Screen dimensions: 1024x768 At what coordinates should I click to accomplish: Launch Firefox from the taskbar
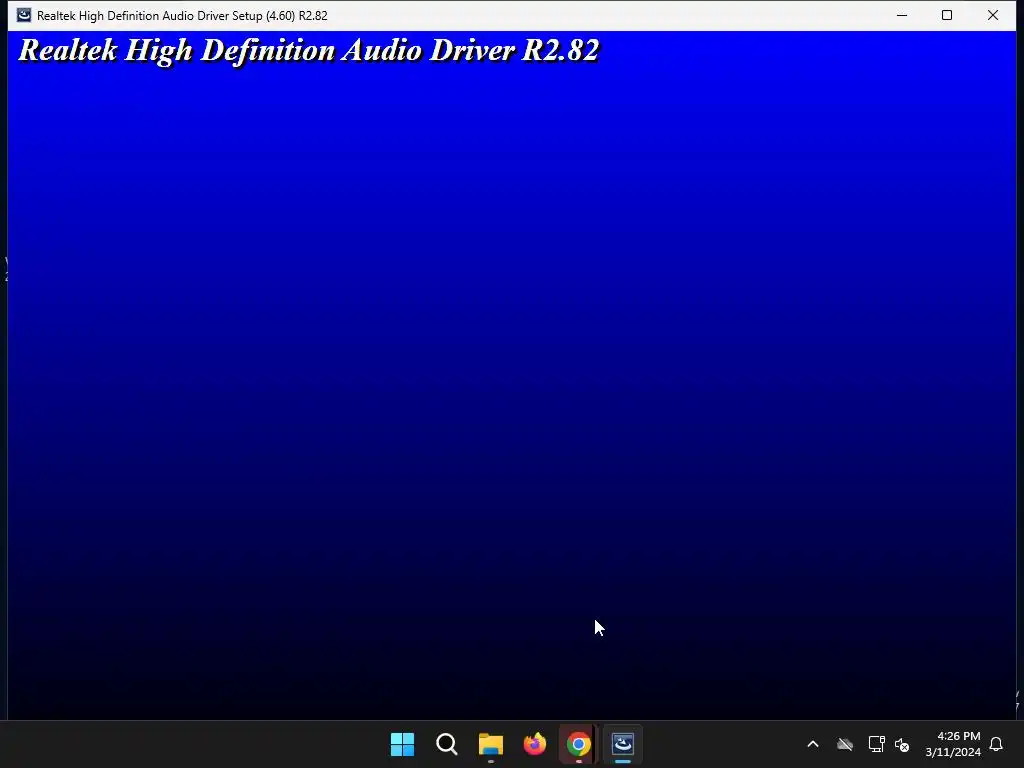click(x=535, y=744)
